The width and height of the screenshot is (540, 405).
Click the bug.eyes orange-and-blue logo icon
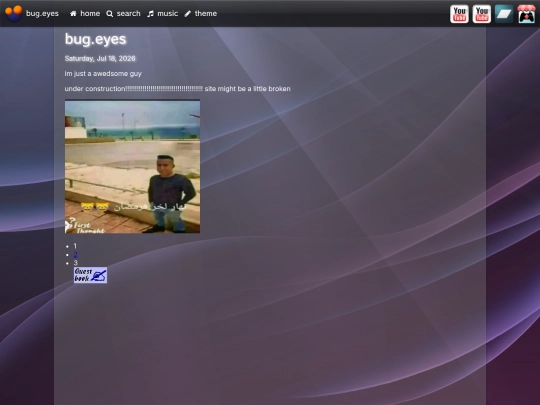13,13
